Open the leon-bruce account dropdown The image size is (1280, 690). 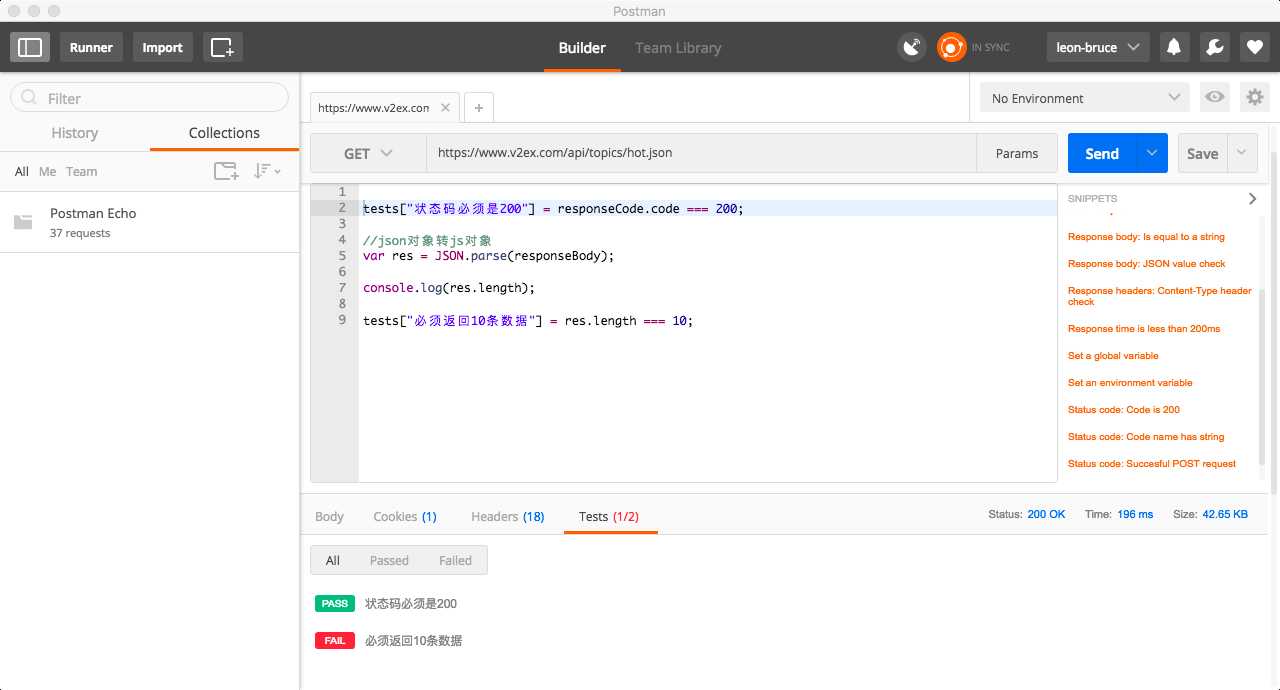point(1098,47)
